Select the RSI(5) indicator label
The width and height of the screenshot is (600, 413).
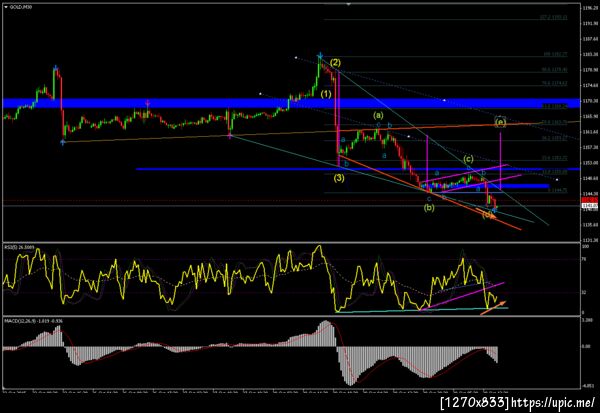19,247
